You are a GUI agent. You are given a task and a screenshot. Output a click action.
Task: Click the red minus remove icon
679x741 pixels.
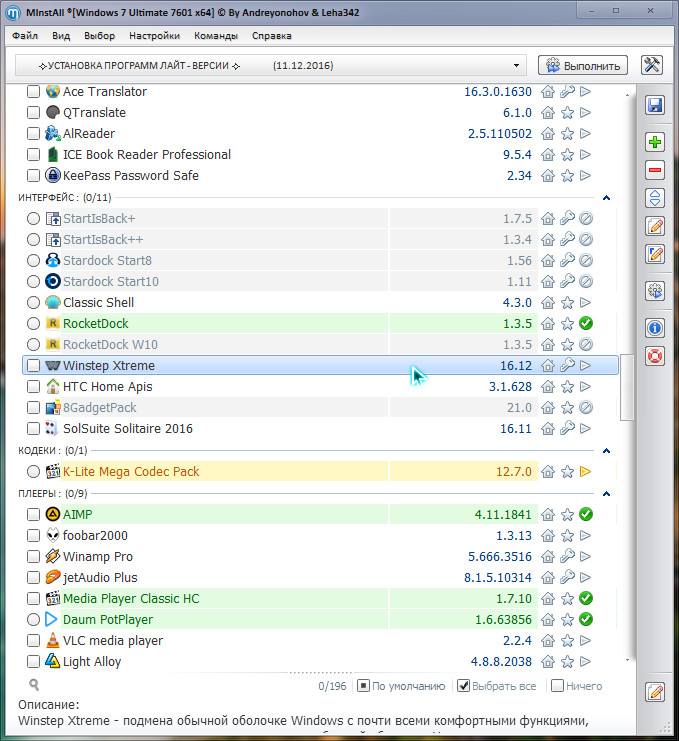tap(655, 170)
